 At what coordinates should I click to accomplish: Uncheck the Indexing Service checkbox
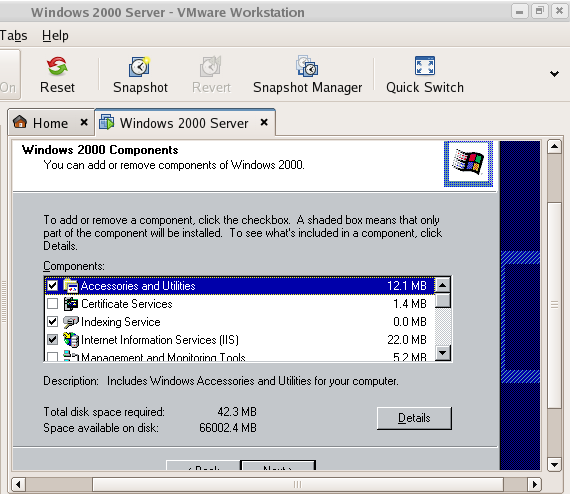(53, 322)
